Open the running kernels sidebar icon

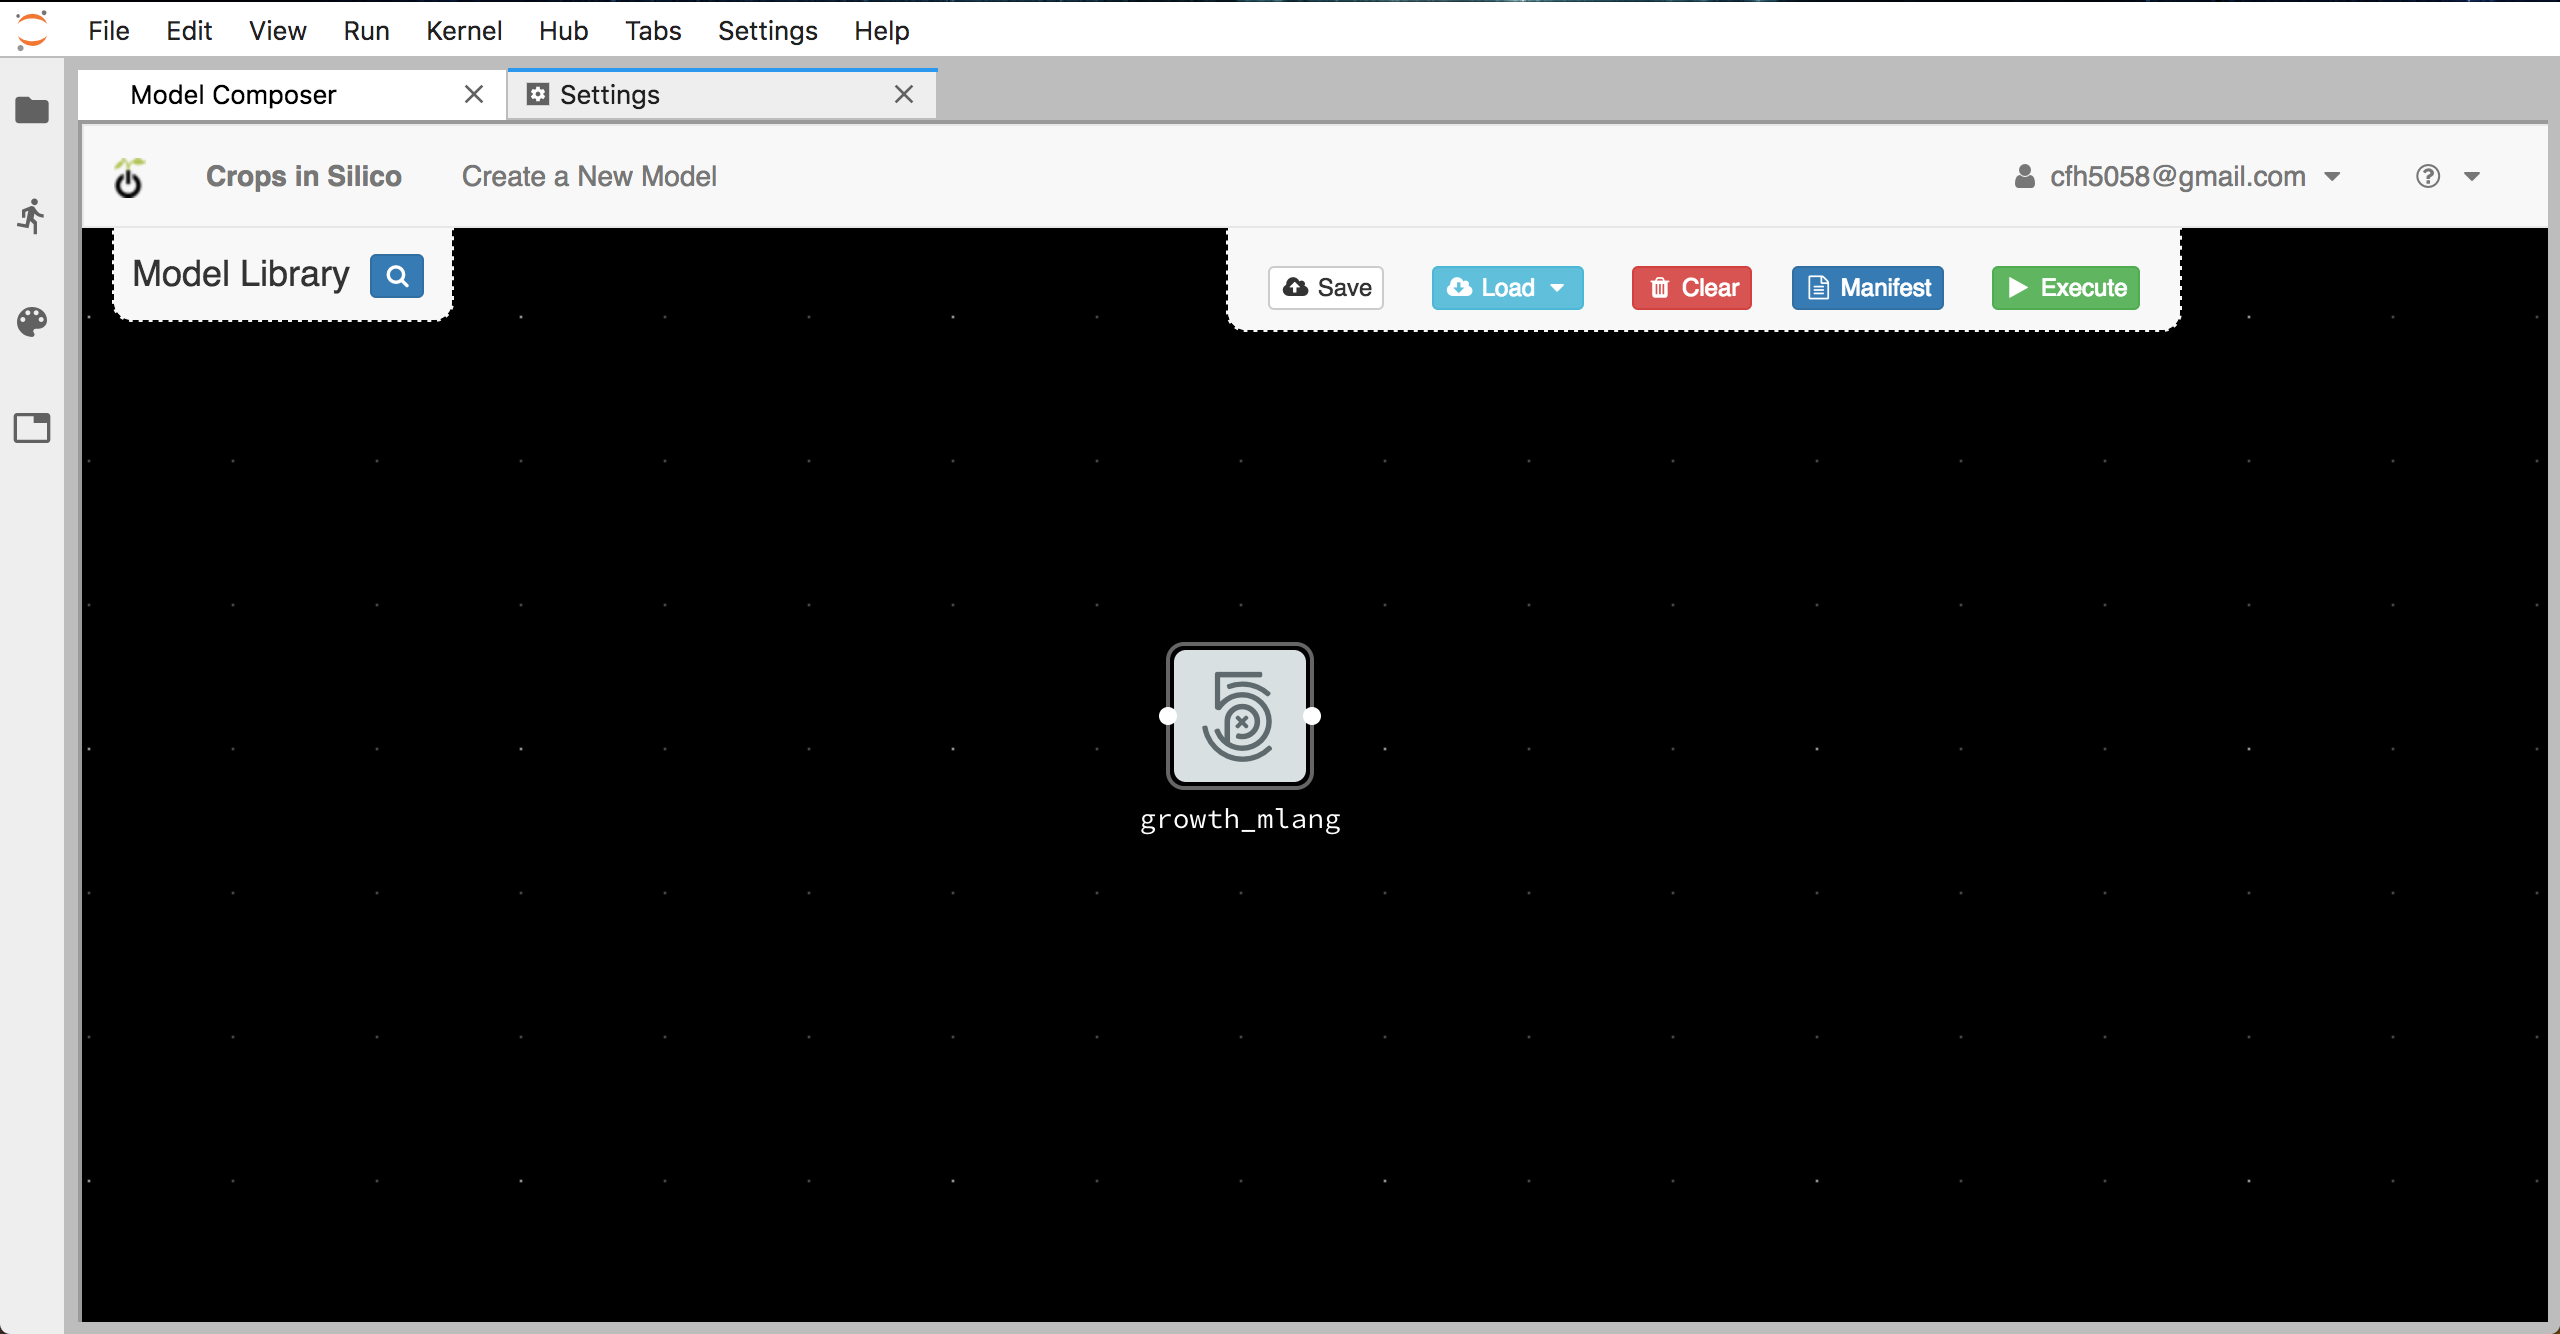(x=32, y=216)
